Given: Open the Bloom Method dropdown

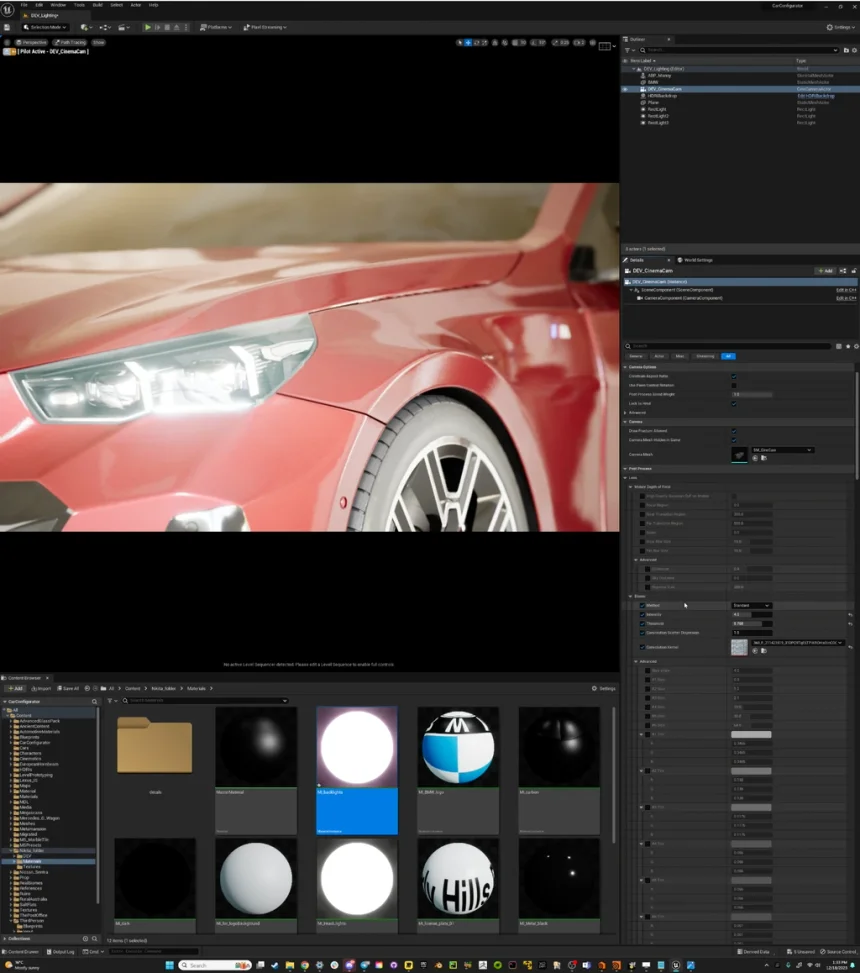Looking at the screenshot, I should click(x=751, y=605).
